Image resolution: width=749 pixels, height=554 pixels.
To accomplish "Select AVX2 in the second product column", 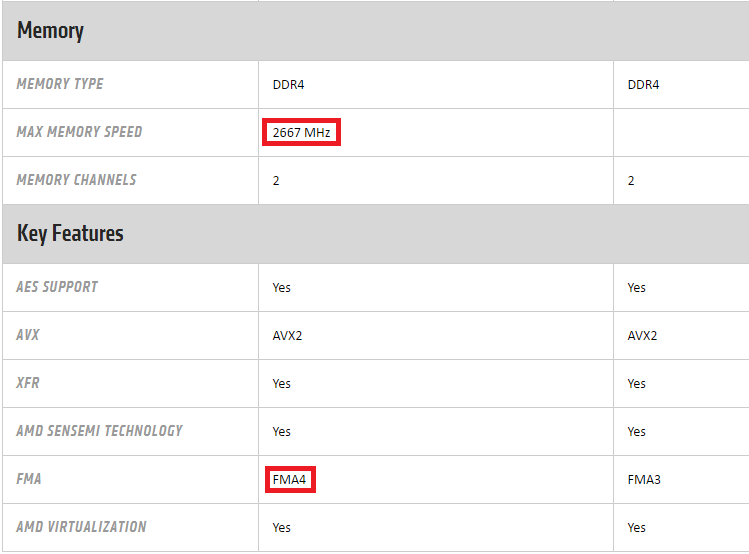I will pyautogui.click(x=642, y=335).
